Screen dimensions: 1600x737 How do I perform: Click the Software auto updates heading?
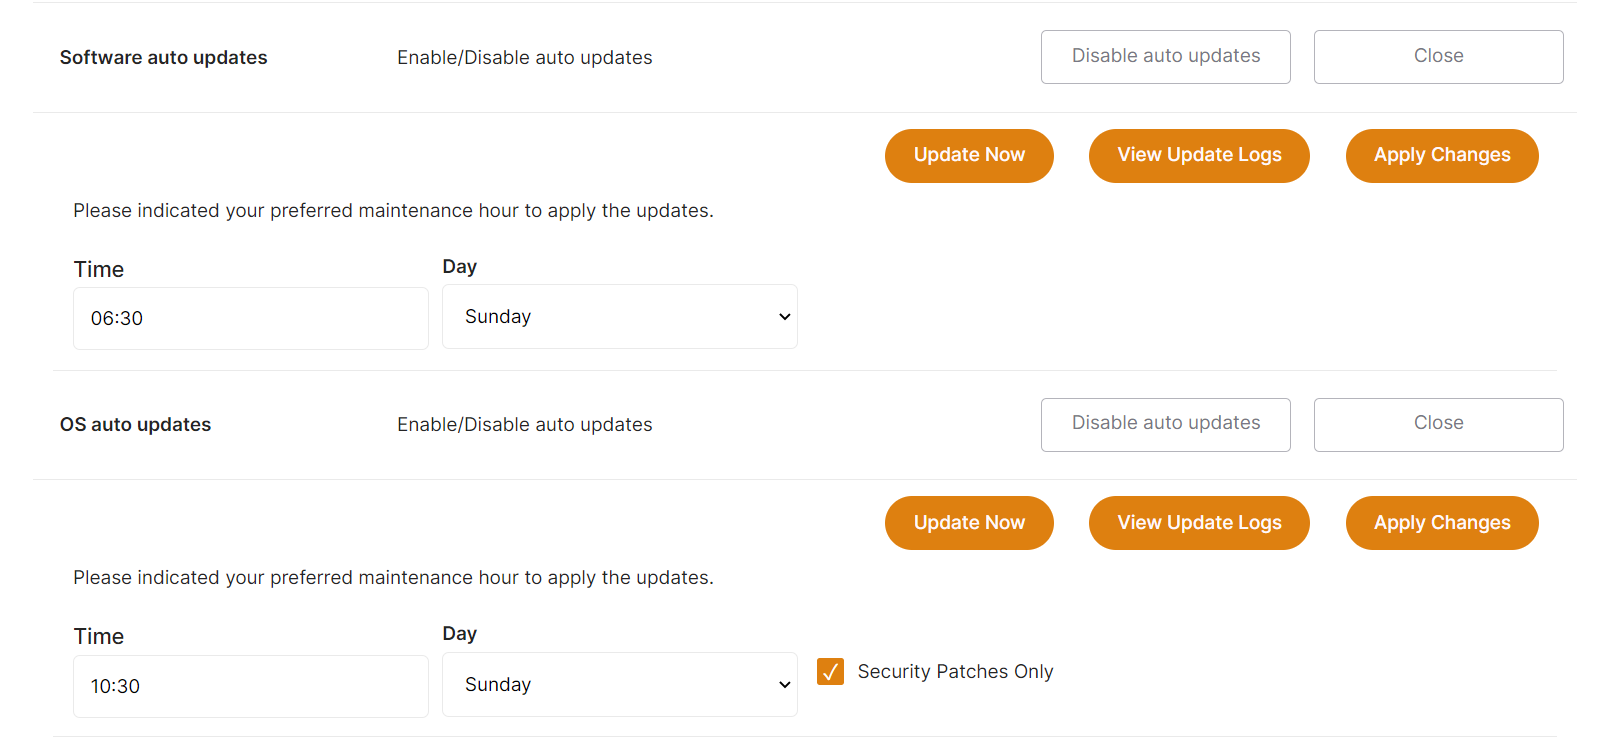pos(163,58)
